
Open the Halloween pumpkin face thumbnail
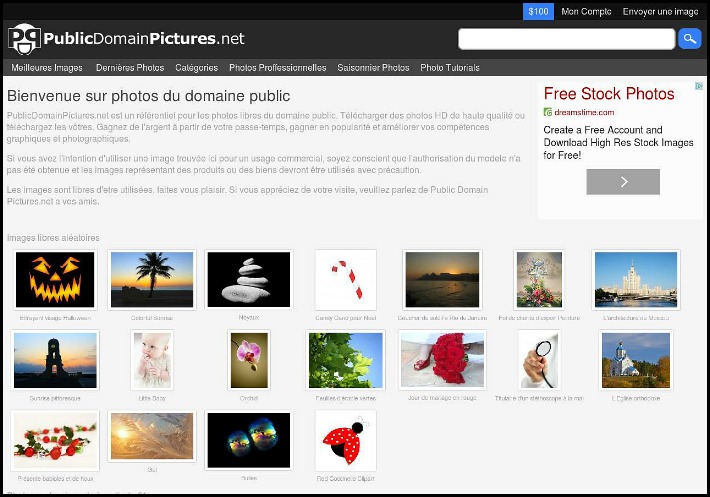point(55,279)
